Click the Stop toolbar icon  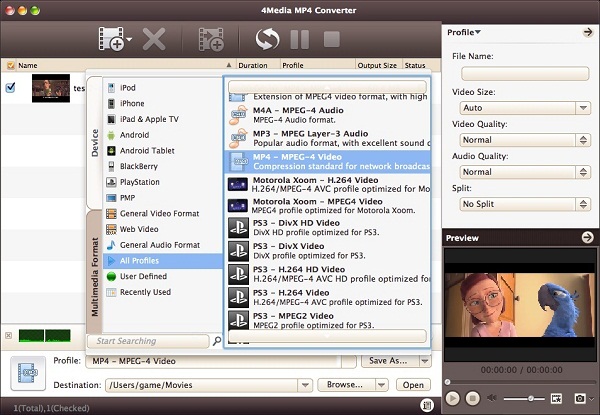coord(331,40)
